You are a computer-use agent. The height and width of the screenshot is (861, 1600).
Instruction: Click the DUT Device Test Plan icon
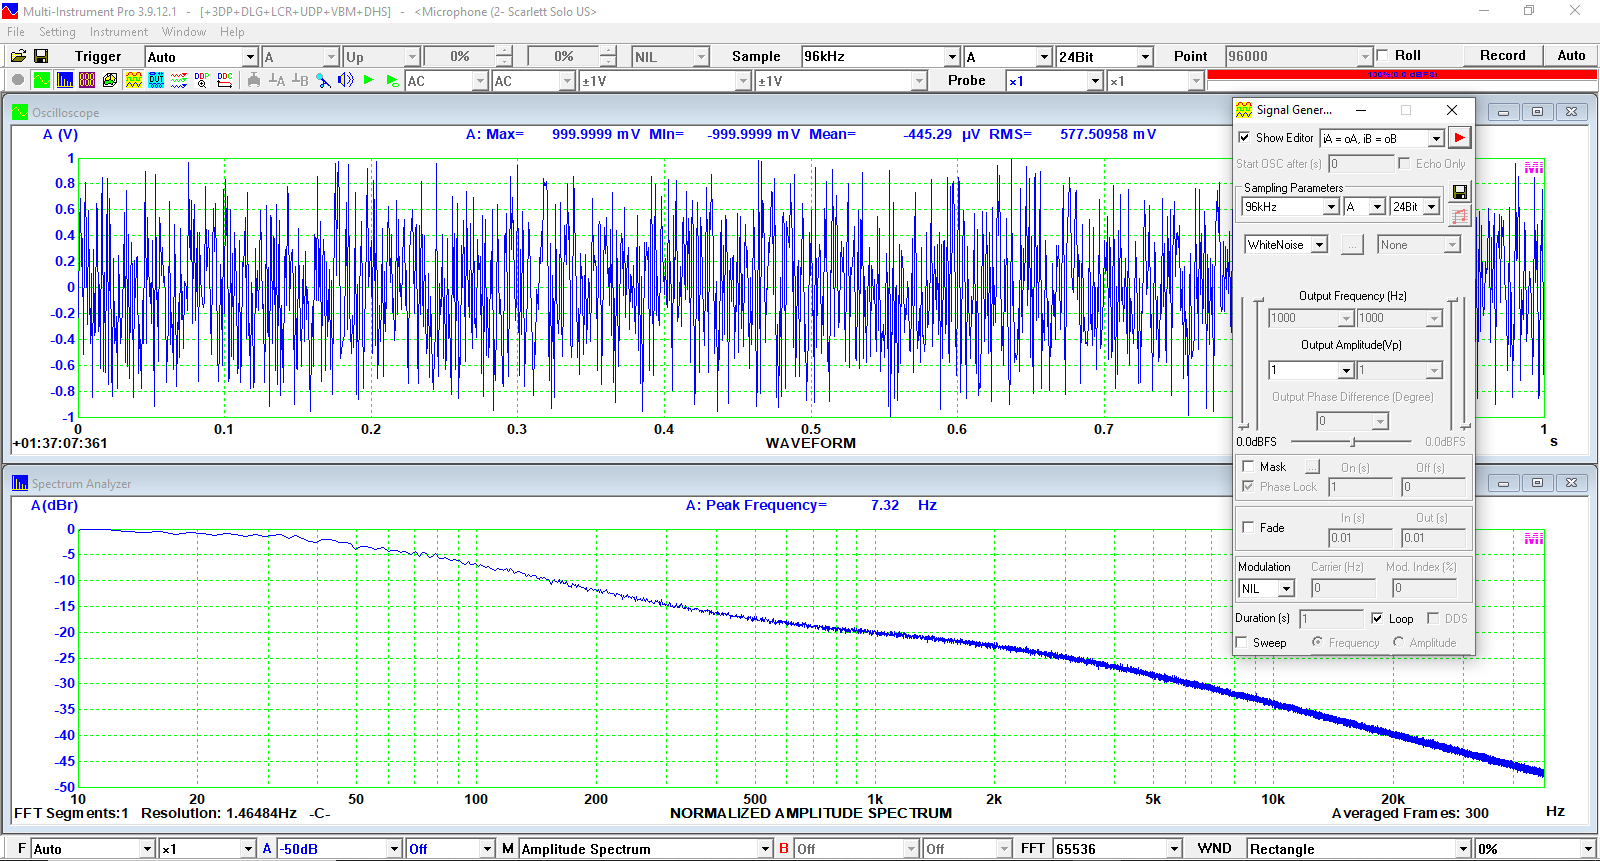[156, 81]
